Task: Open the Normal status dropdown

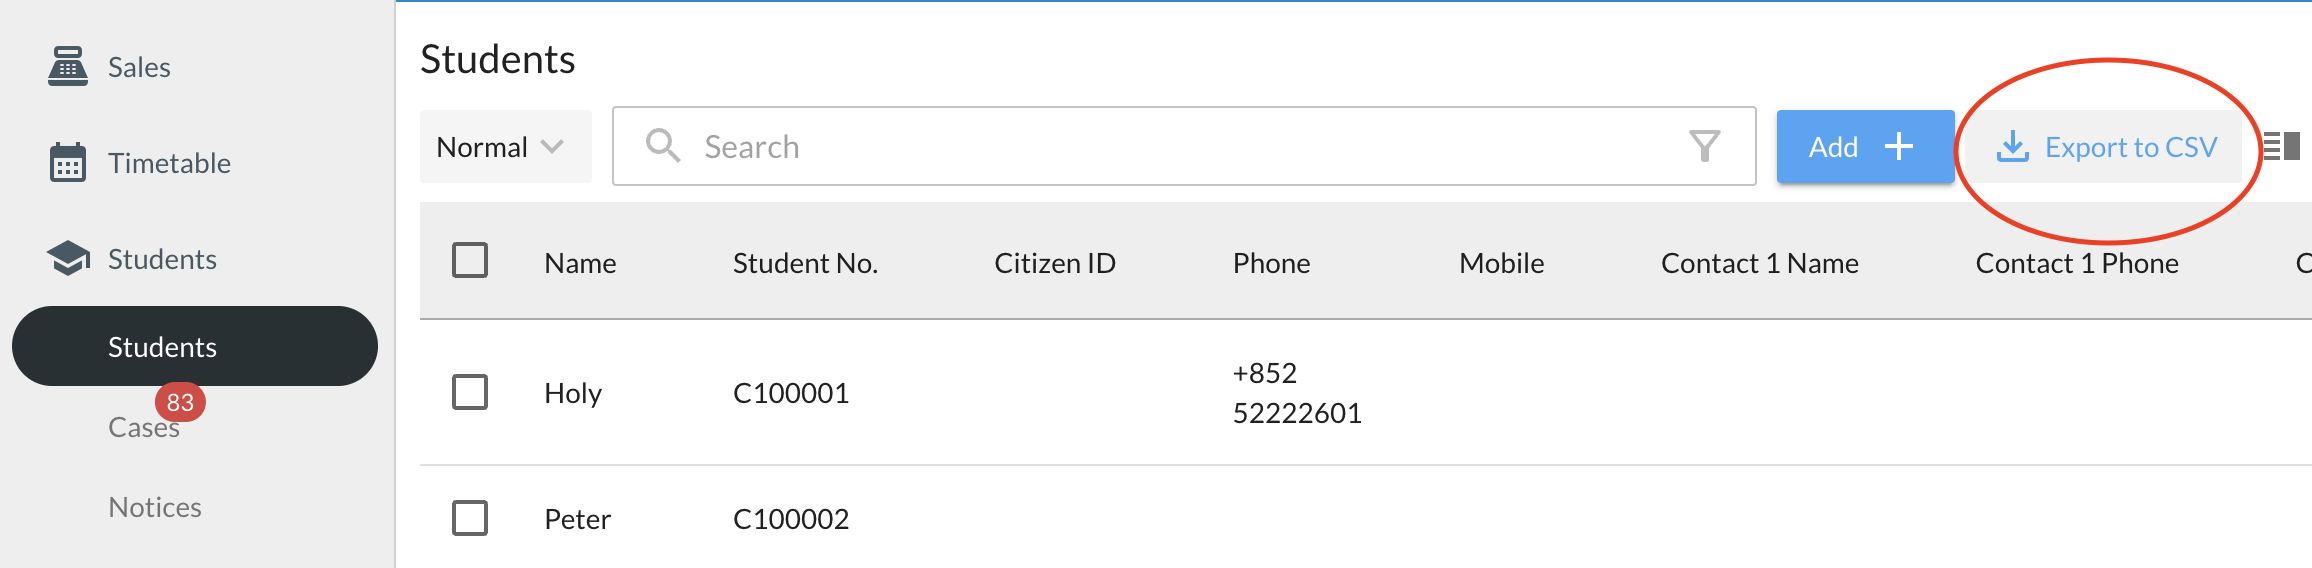Action: point(504,147)
